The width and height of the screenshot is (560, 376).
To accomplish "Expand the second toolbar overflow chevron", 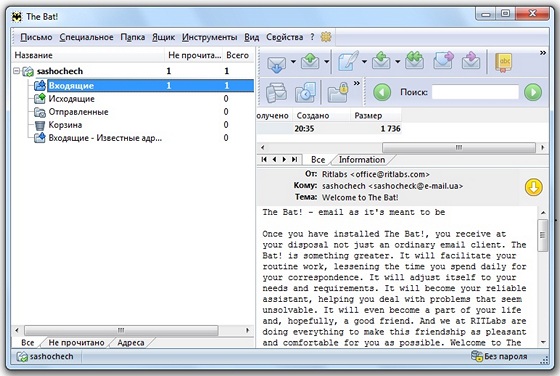I will [x=356, y=83].
